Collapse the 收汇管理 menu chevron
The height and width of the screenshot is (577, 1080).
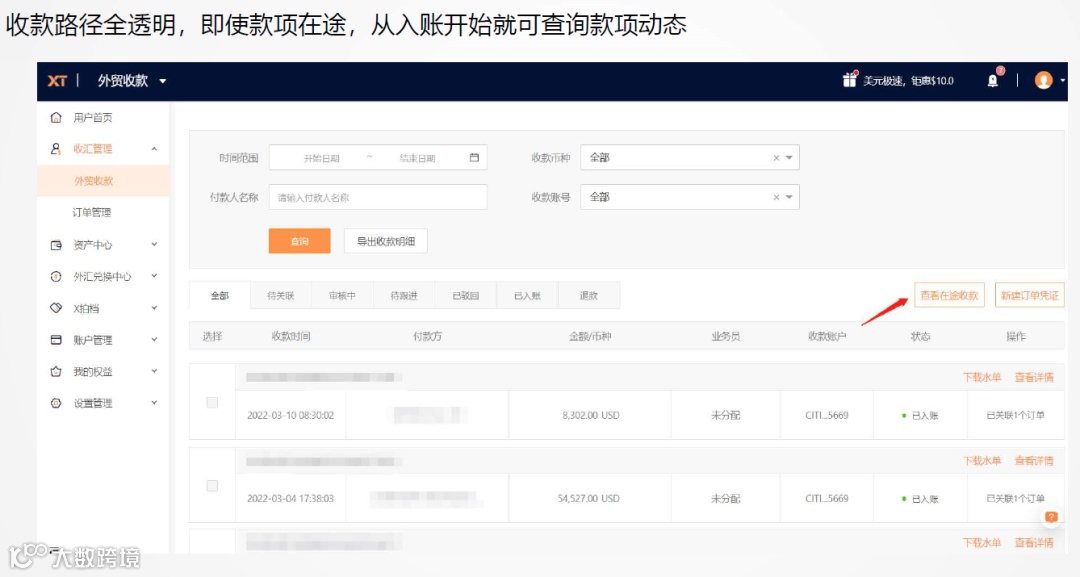coord(154,149)
